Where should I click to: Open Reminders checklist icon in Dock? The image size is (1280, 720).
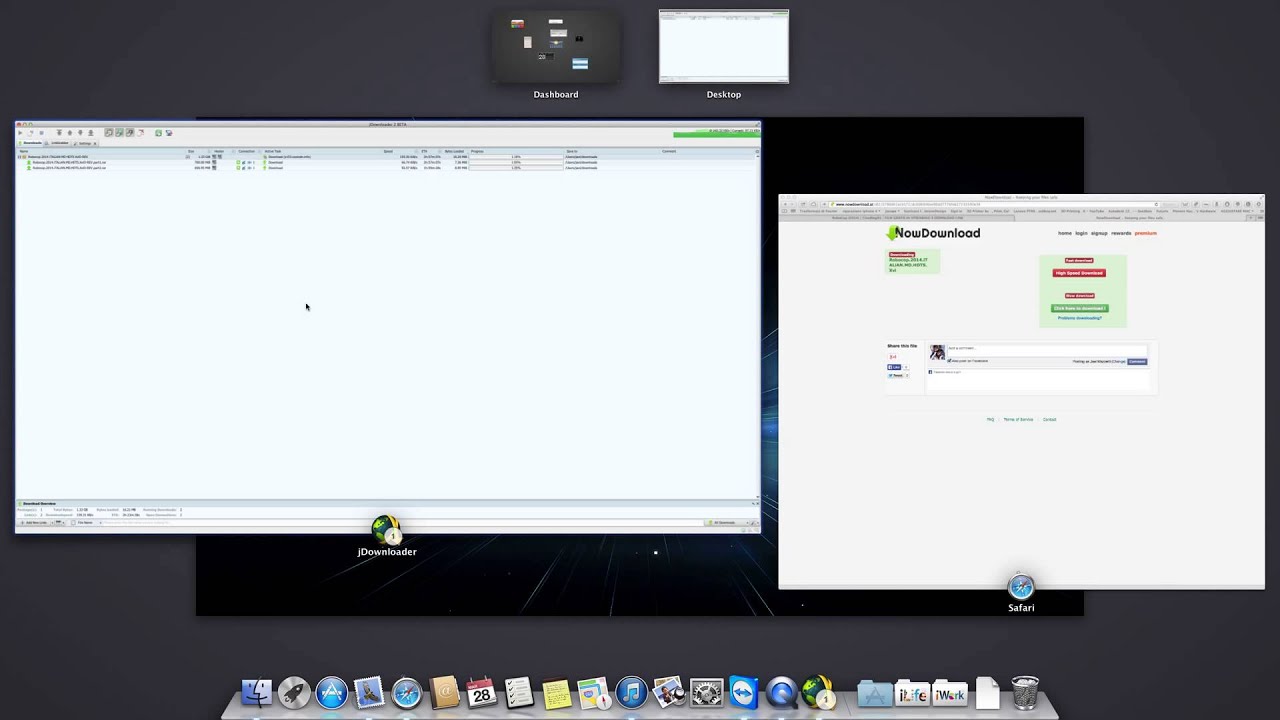pos(519,692)
